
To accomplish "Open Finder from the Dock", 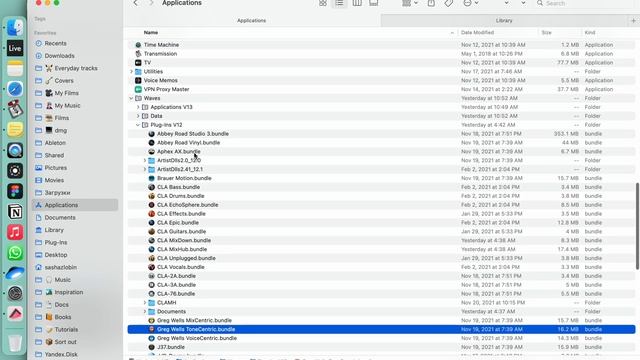I will click(x=15, y=28).
